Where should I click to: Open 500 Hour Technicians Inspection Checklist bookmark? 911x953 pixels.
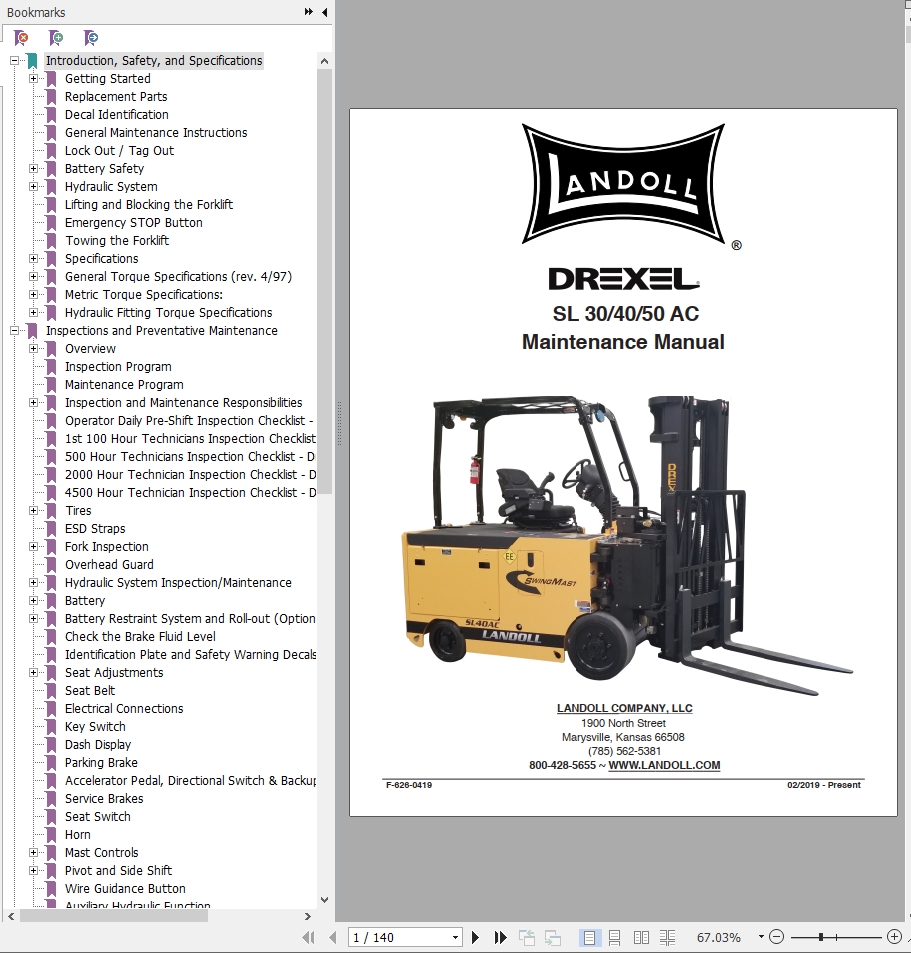coord(190,456)
